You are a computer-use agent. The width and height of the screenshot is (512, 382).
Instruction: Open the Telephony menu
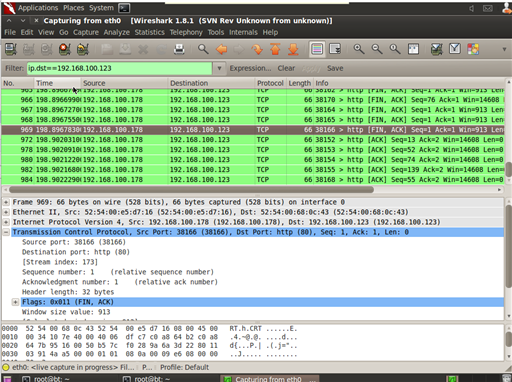coord(186,32)
